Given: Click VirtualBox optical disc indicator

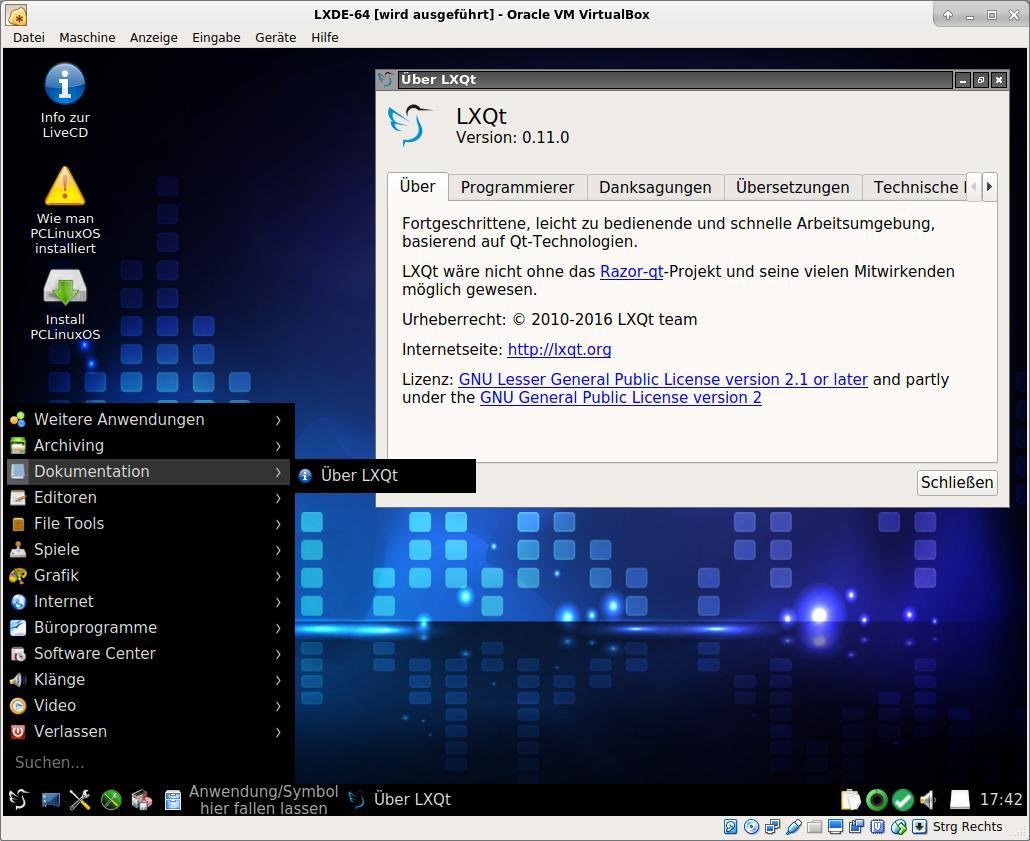Looking at the screenshot, I should tap(751, 827).
